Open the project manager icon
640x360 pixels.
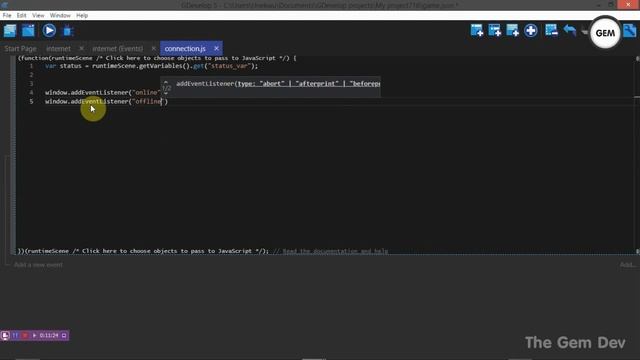point(10,31)
